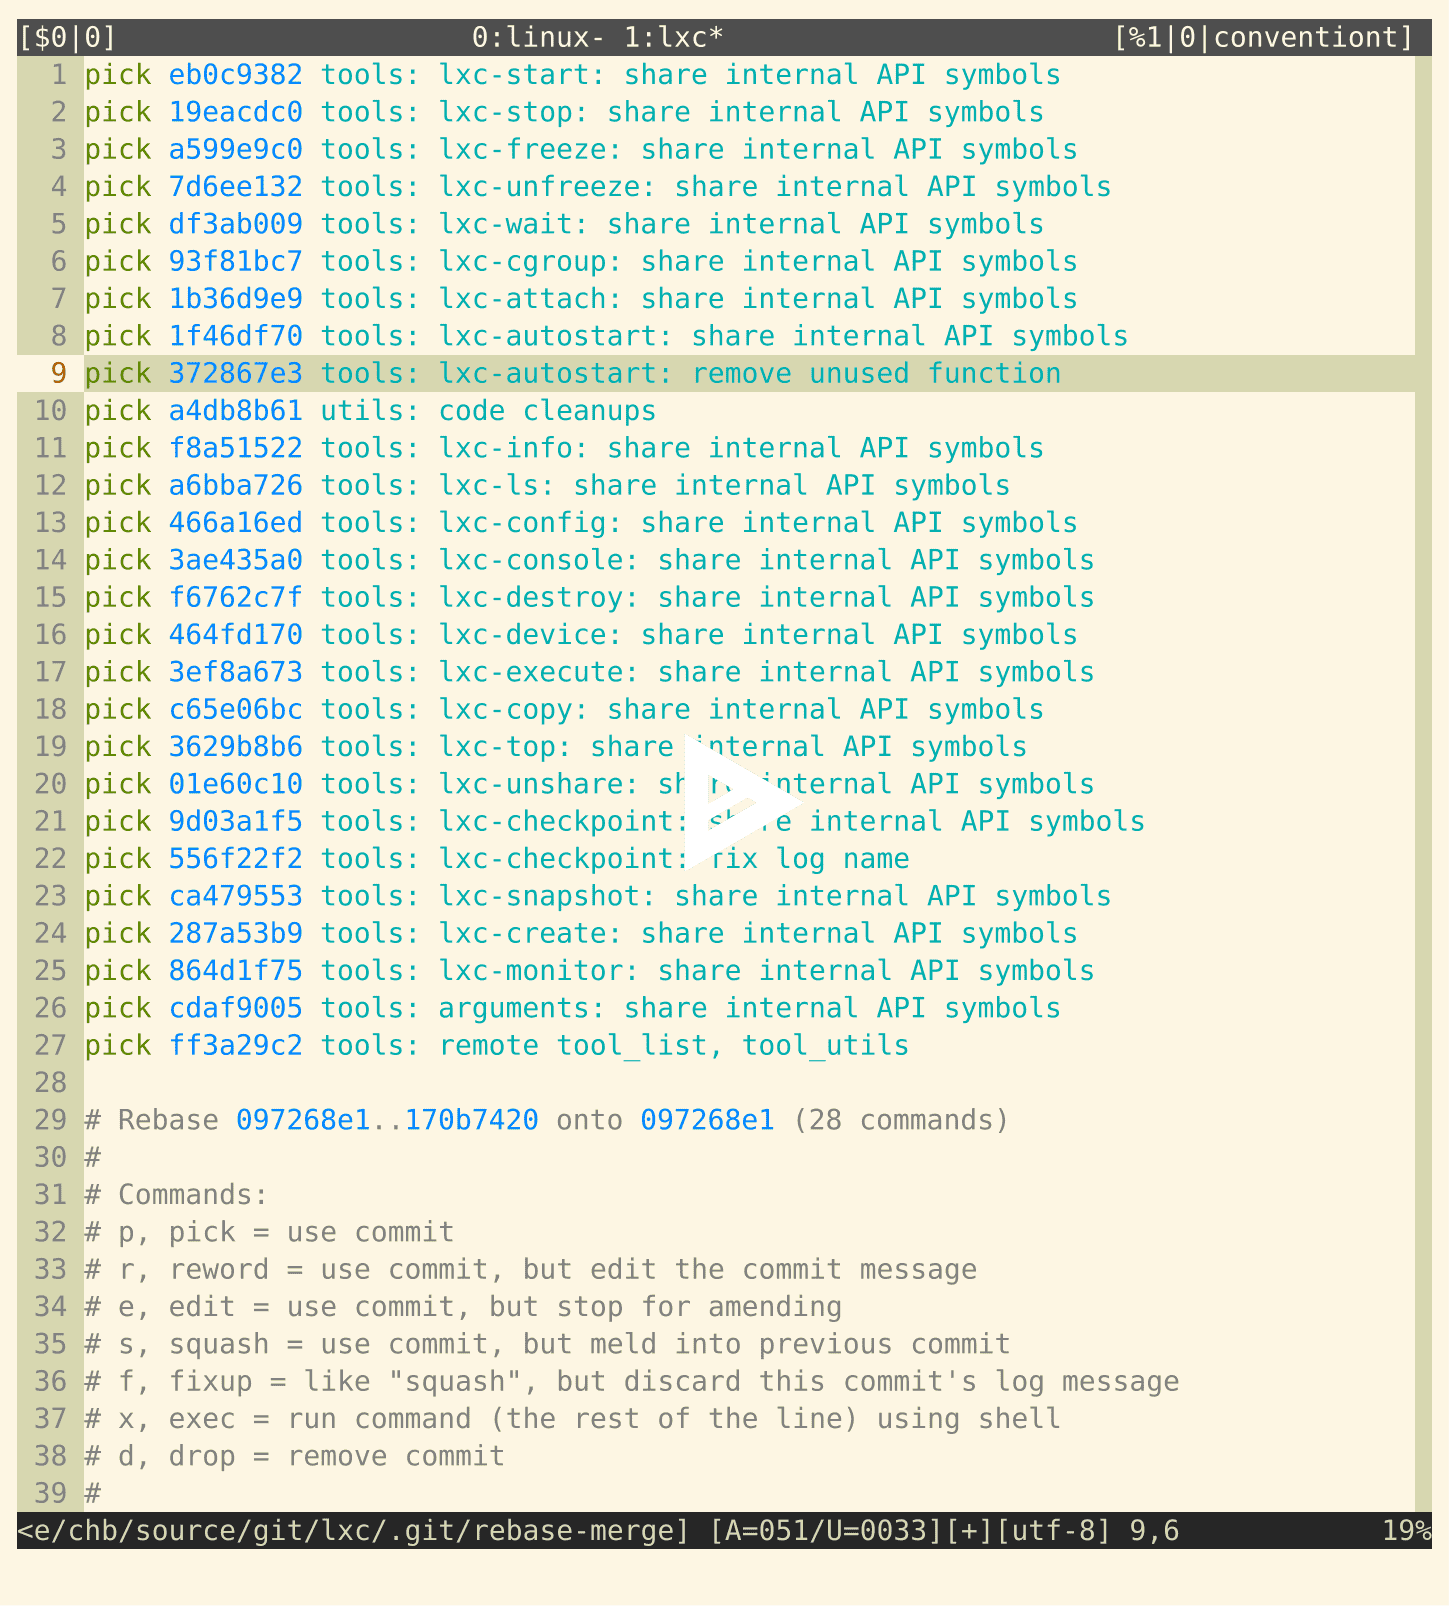Image resolution: width=1449 pixels, height=1606 pixels.
Task: Click commit hash eb0c9382 on line 1
Action: click(235, 75)
